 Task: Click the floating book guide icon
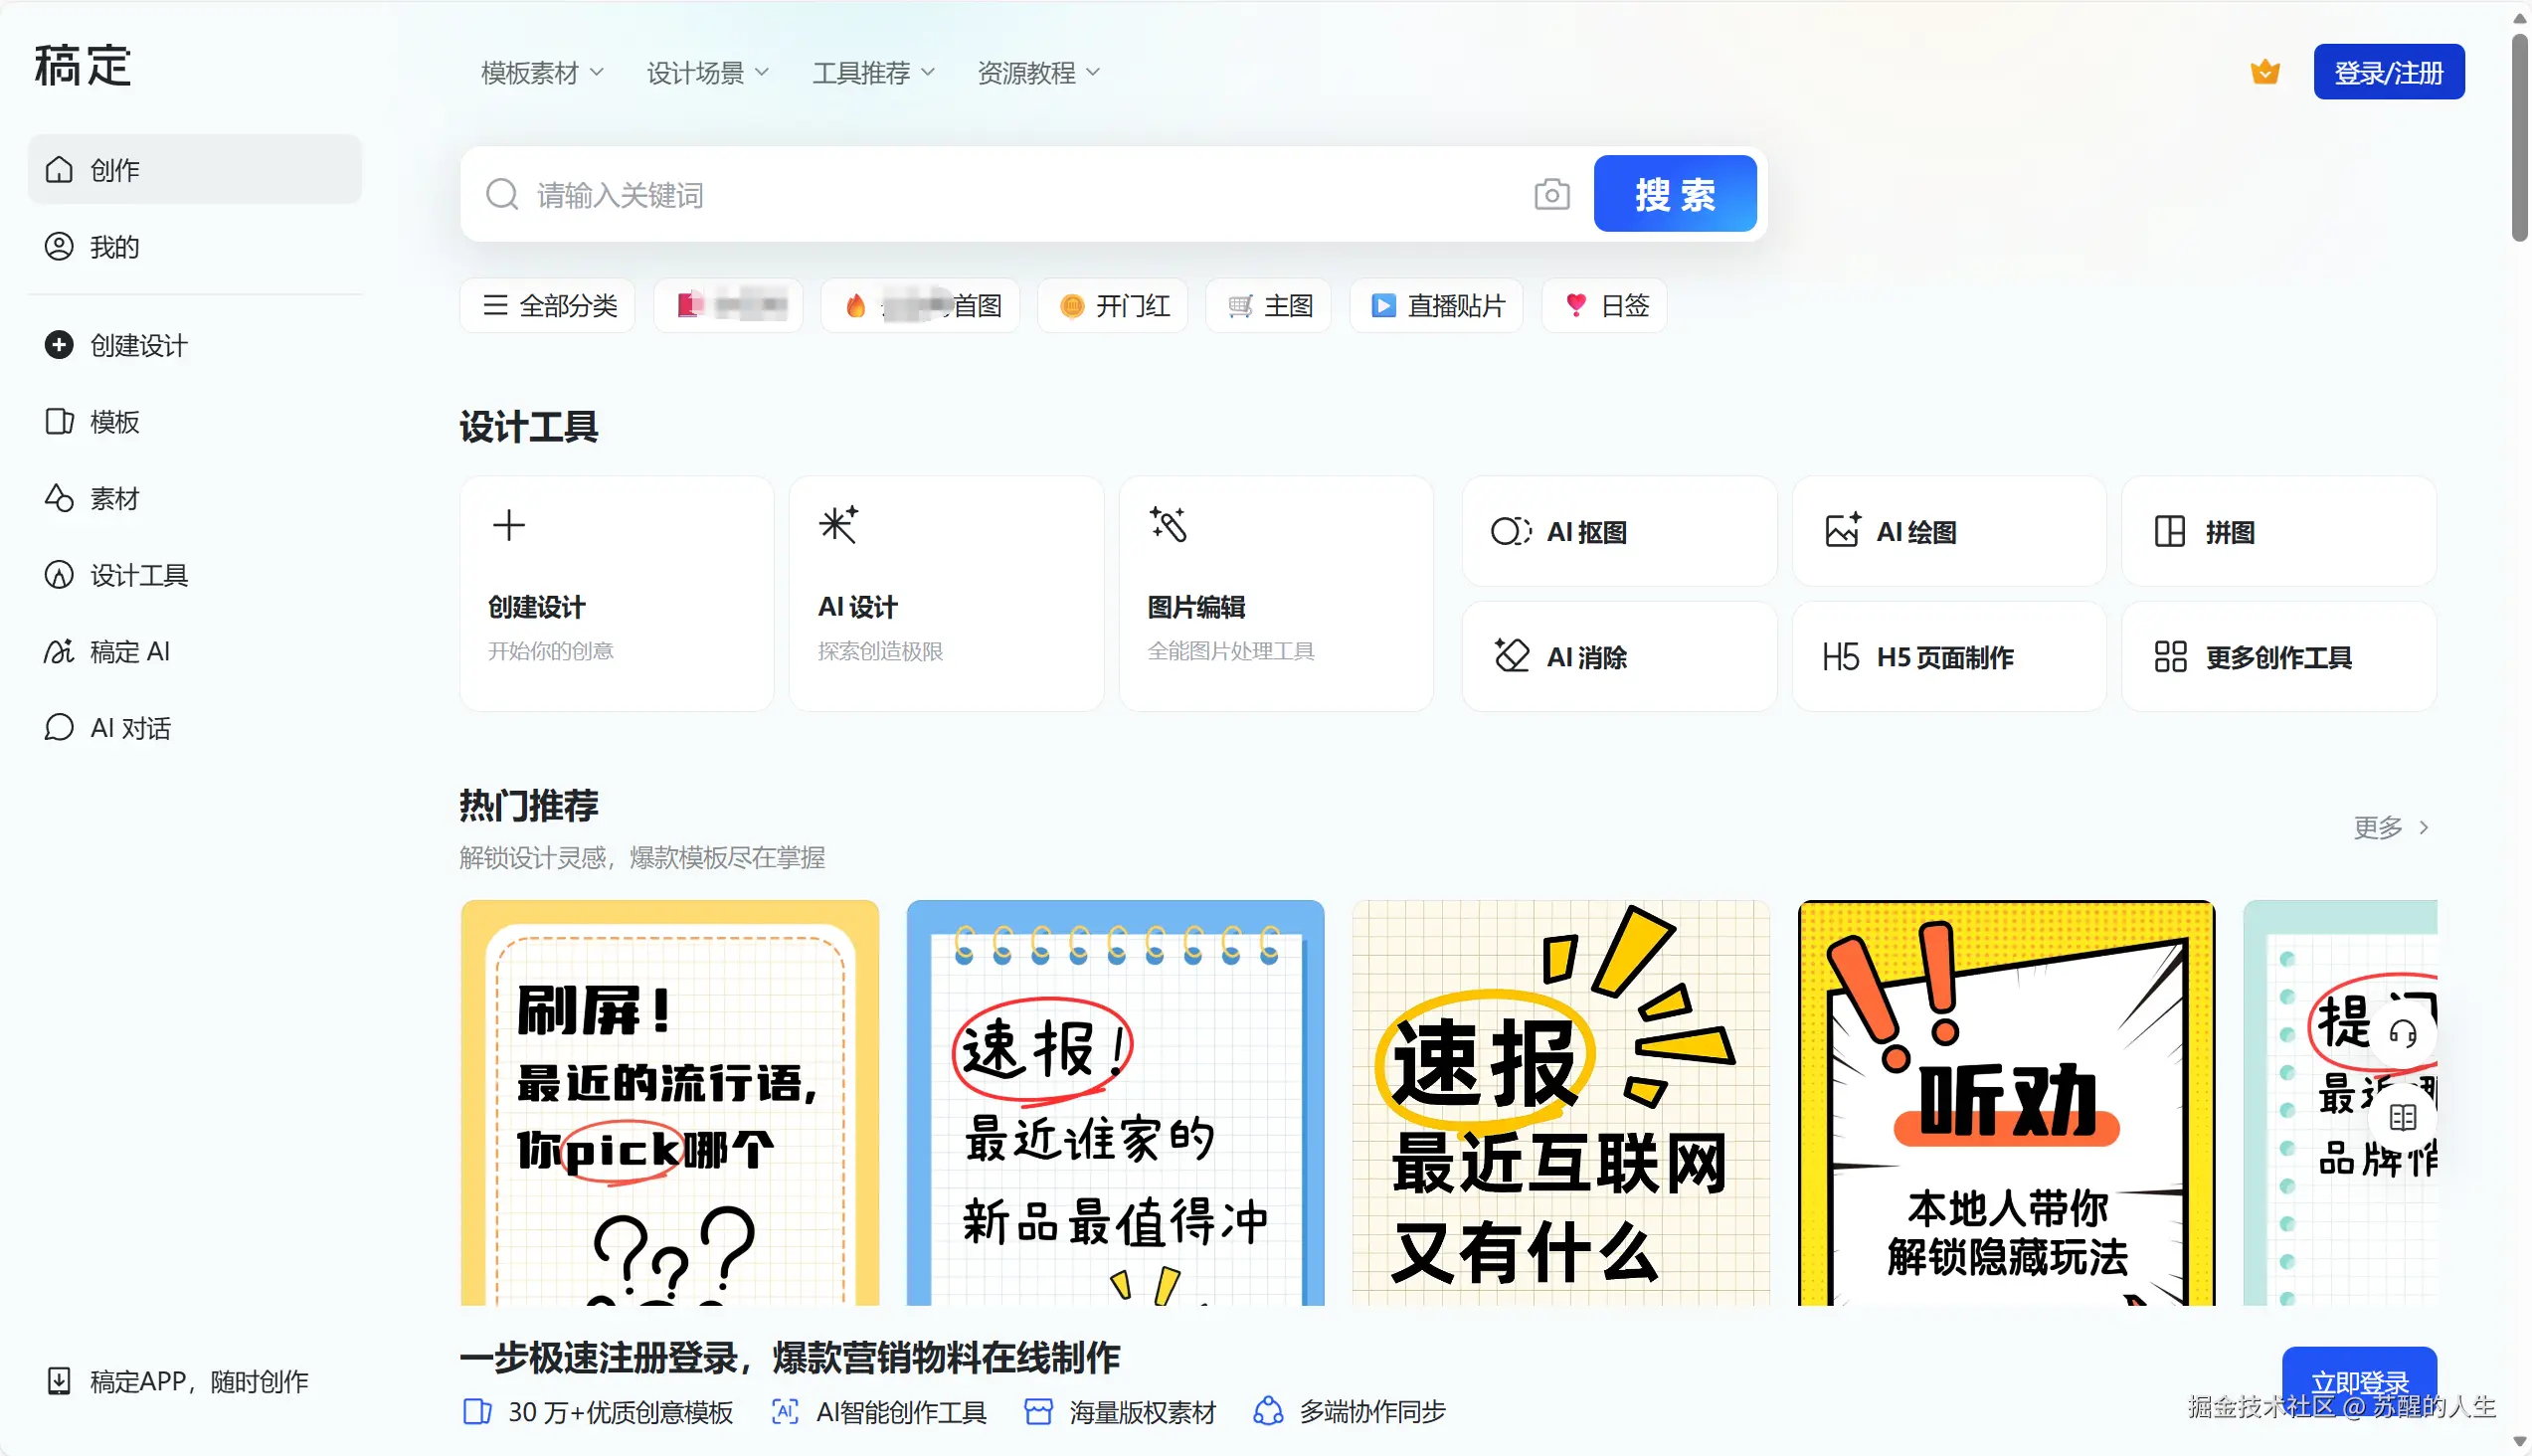(2402, 1117)
